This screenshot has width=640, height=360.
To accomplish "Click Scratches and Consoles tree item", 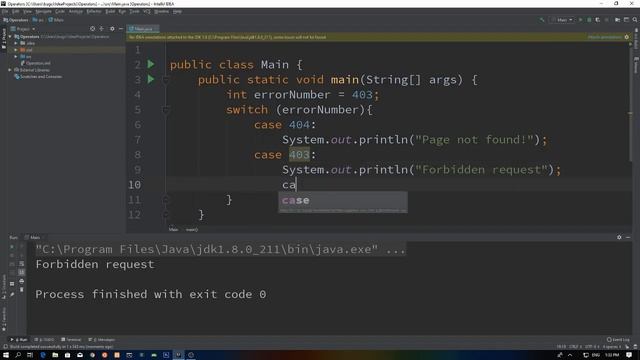I will 38,76.
